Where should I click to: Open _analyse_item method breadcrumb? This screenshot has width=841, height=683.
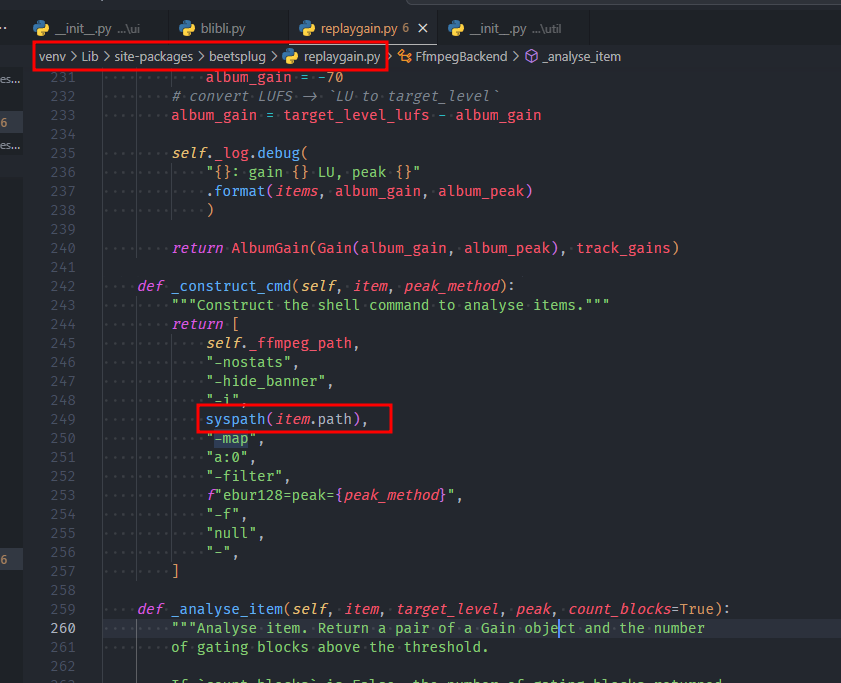(581, 56)
